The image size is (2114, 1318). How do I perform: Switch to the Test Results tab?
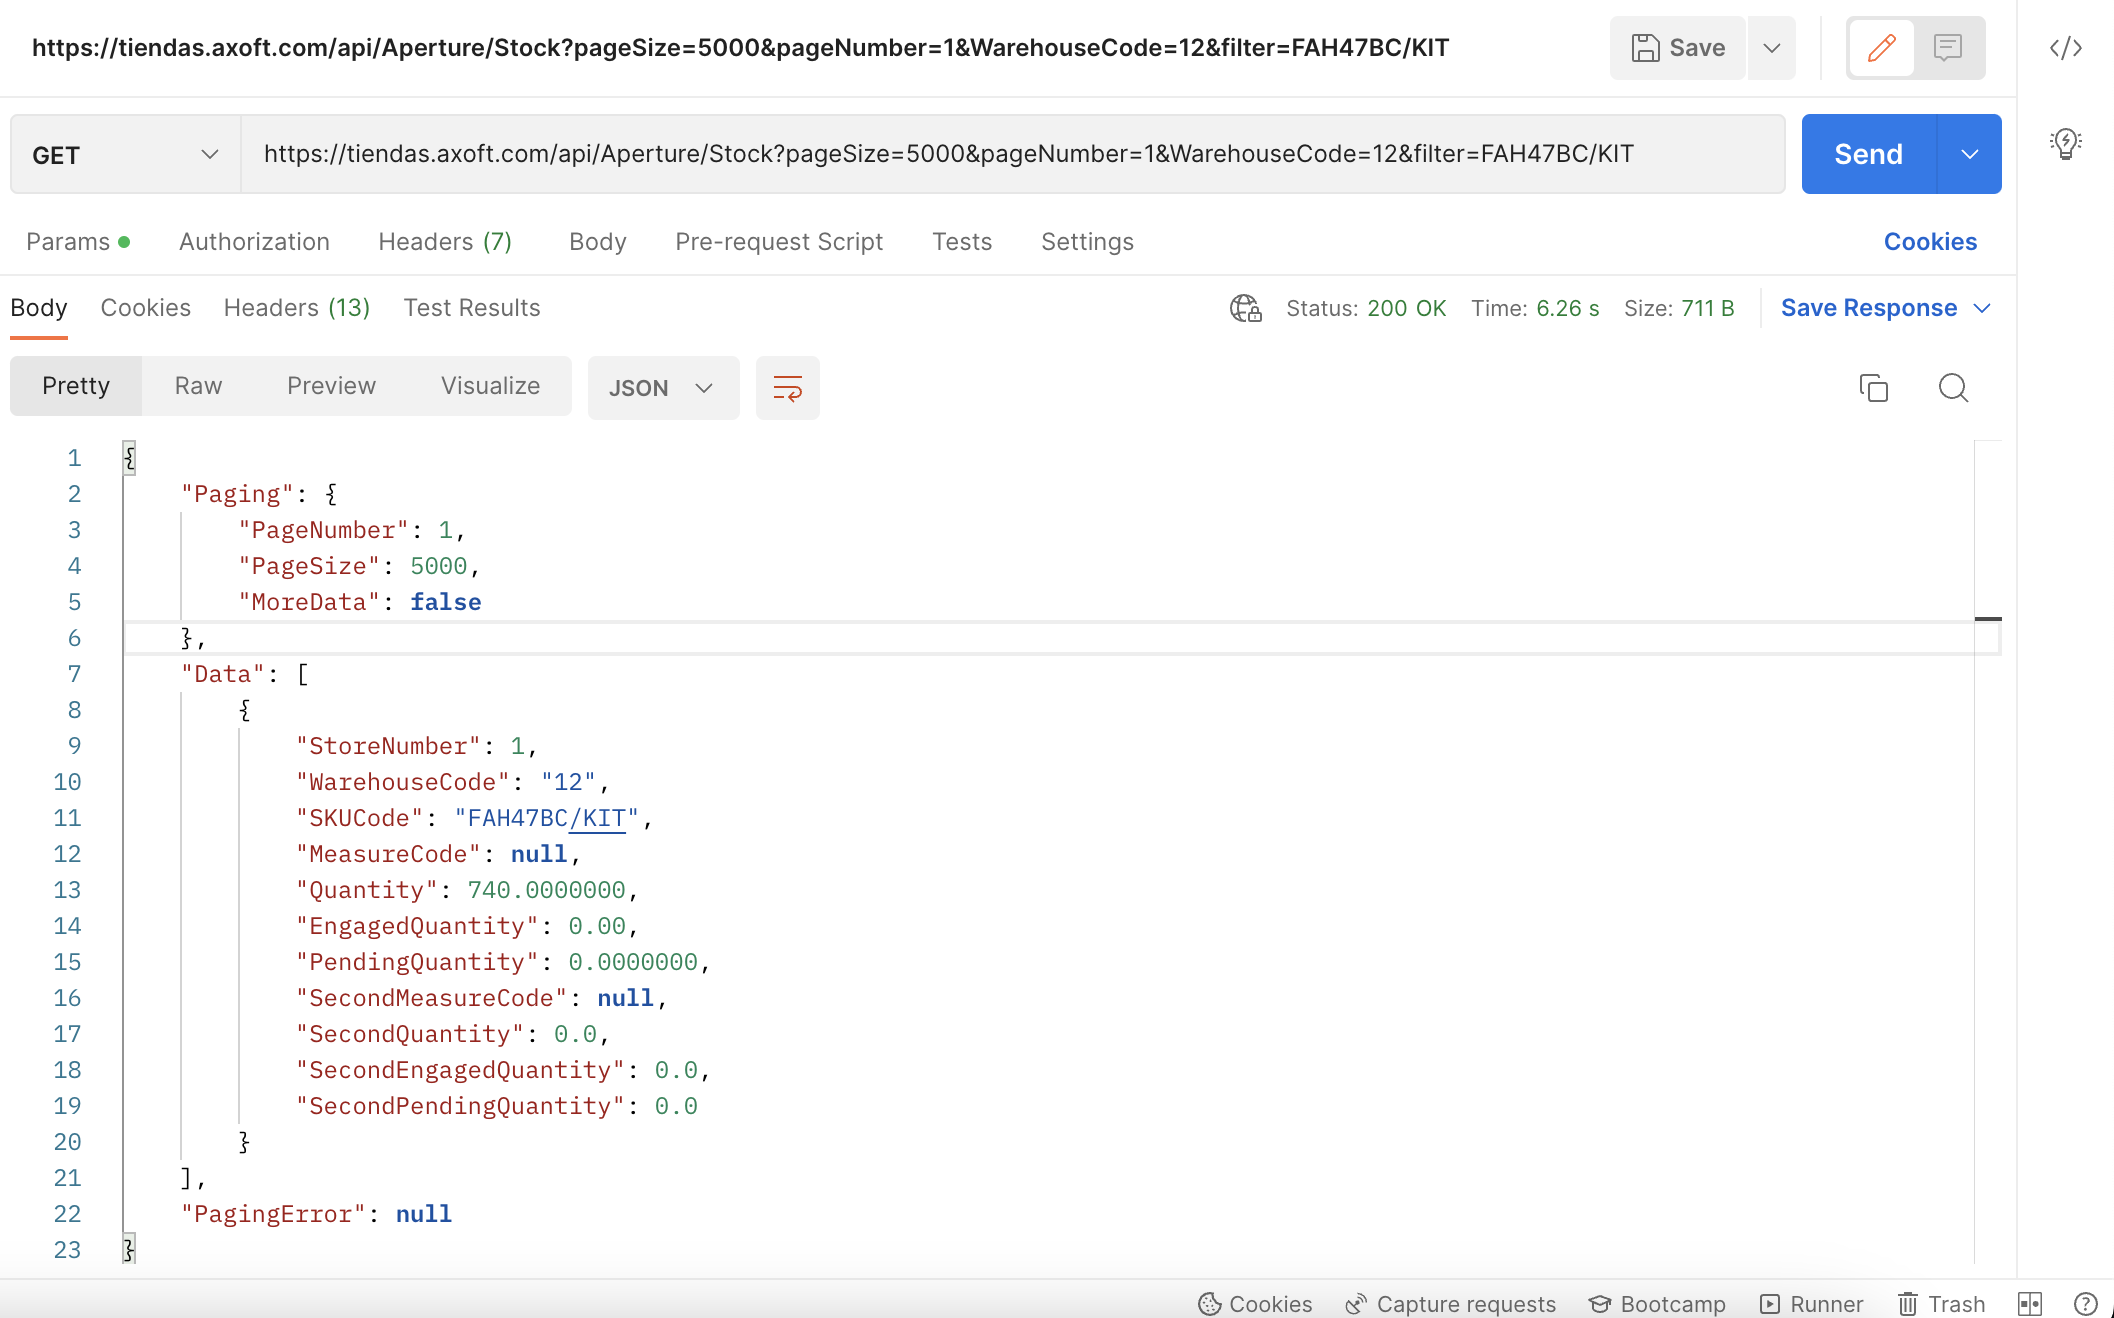coord(471,308)
